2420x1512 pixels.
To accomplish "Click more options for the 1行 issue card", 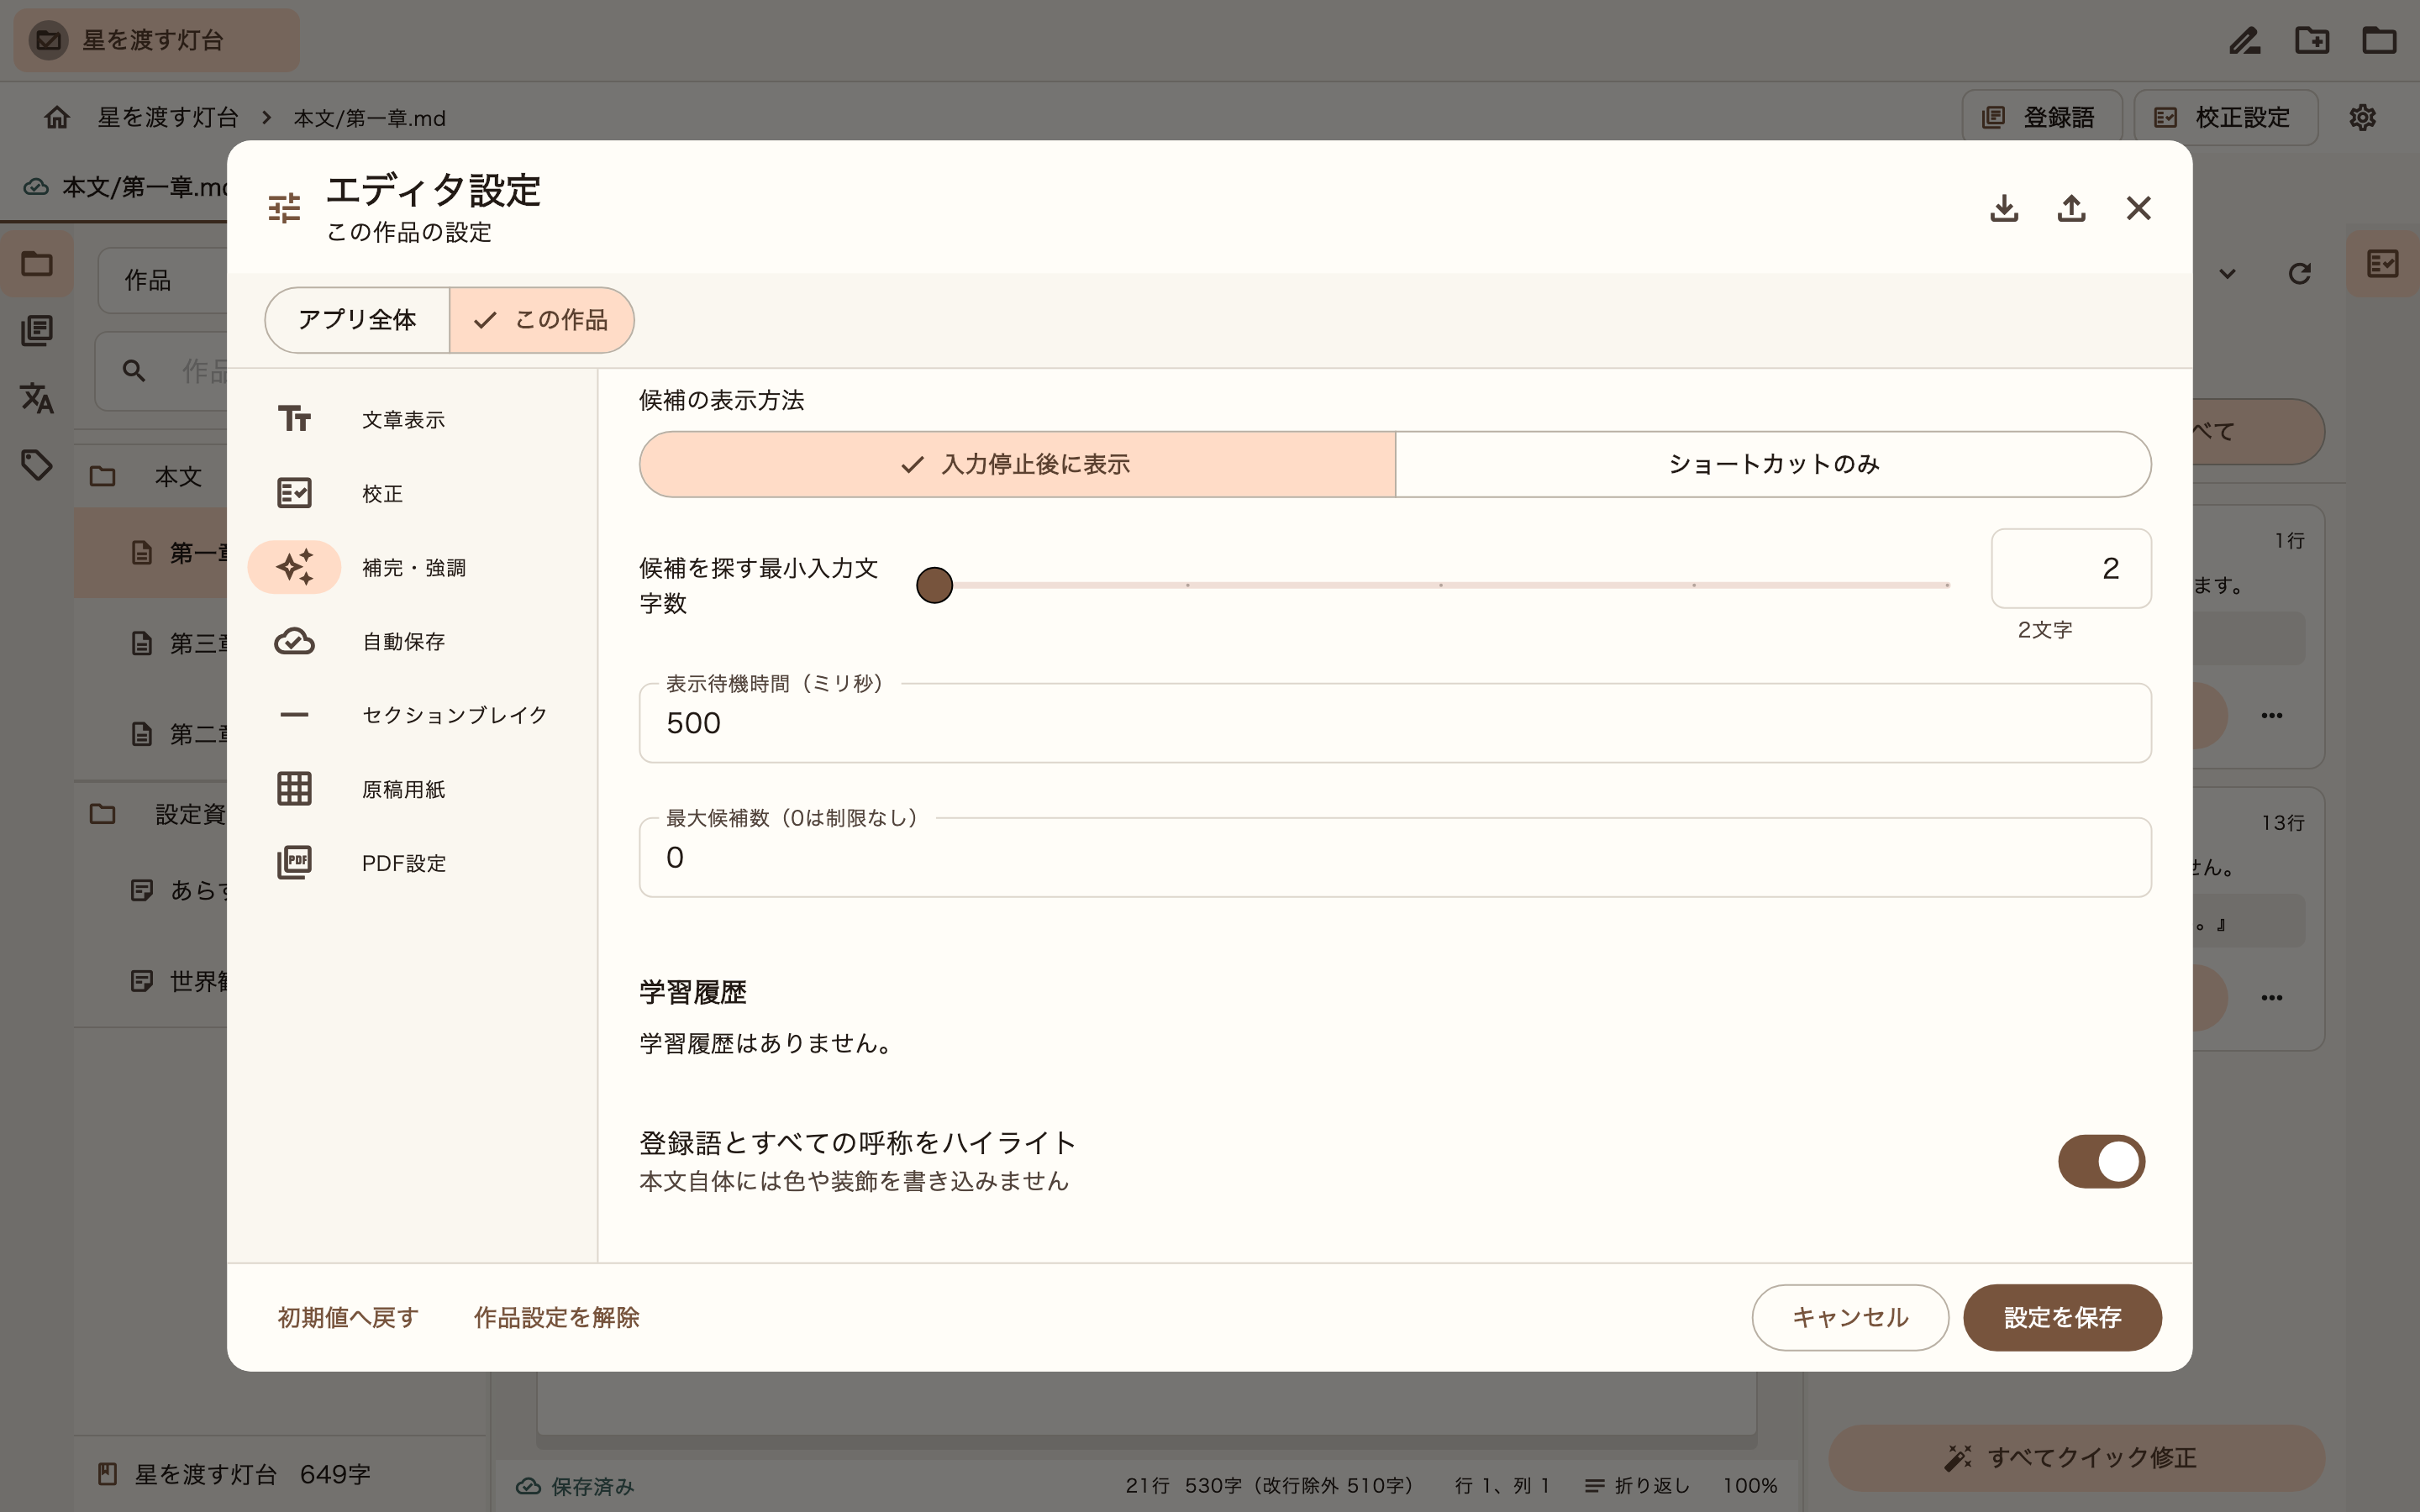I will click(2271, 715).
